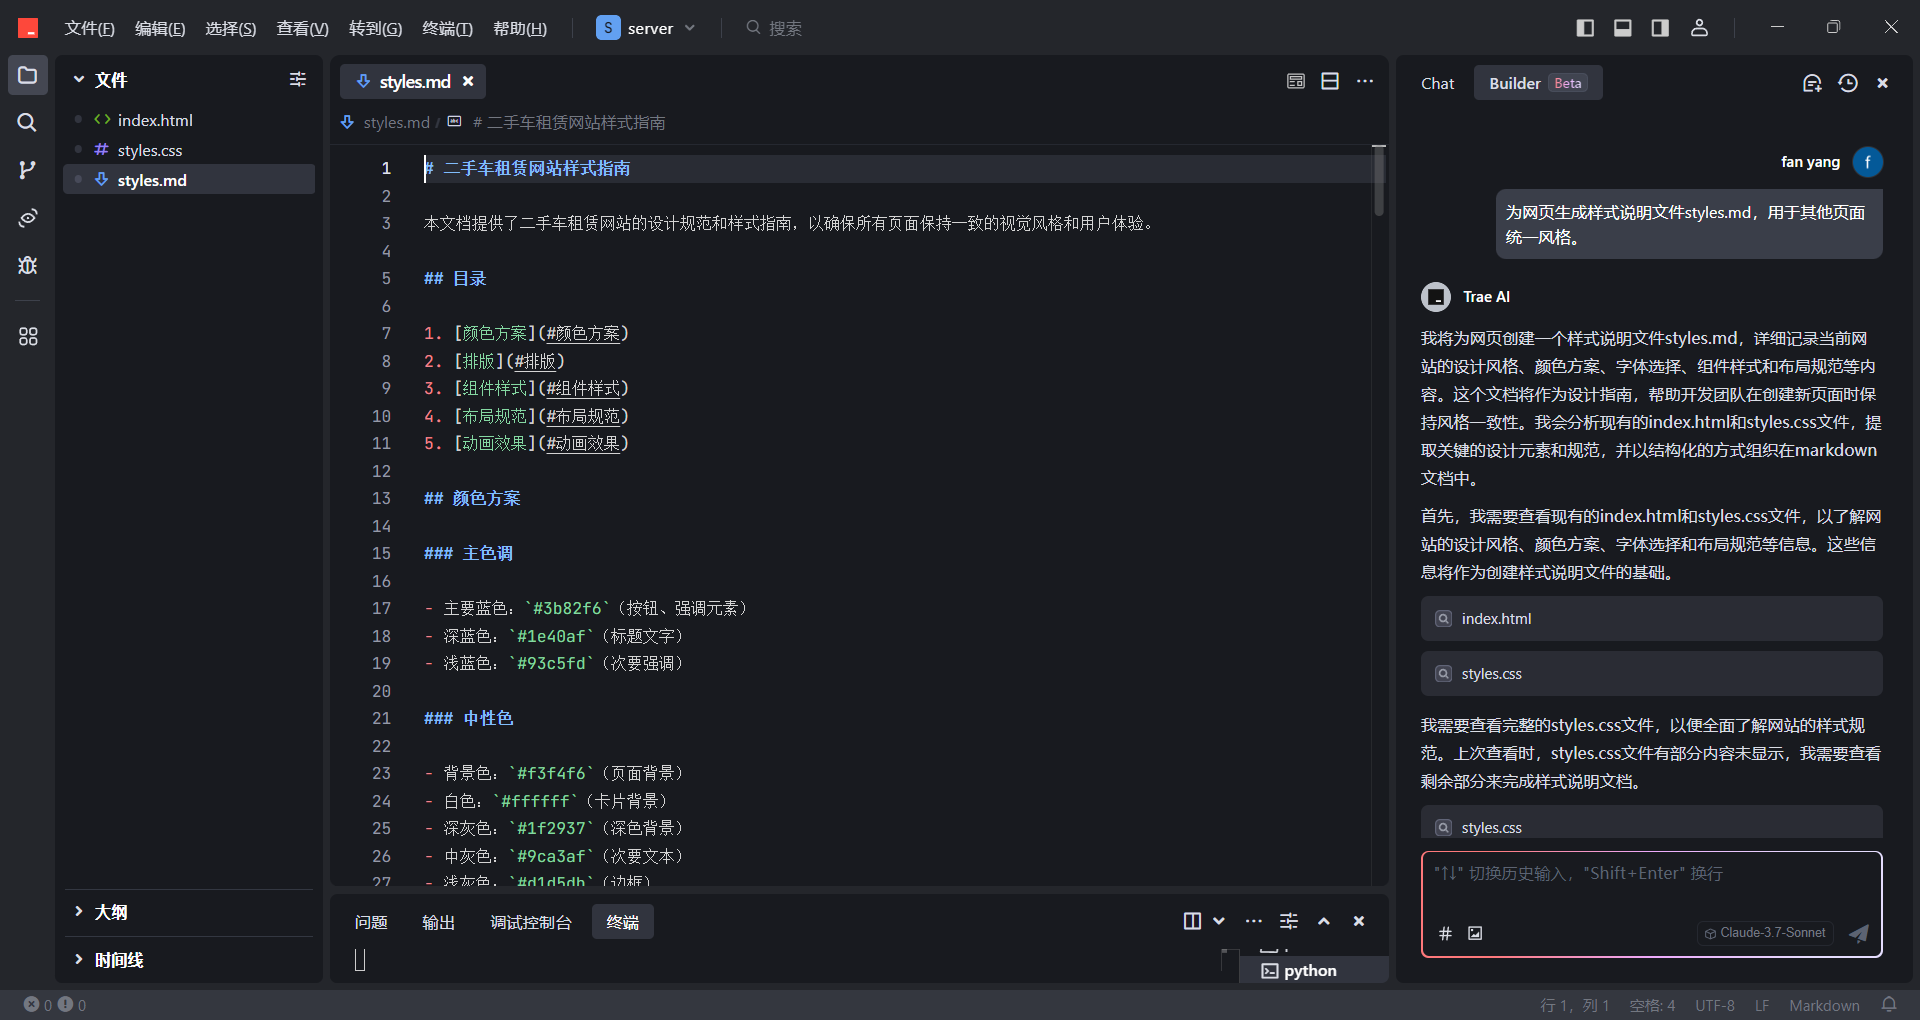The width and height of the screenshot is (1920, 1020).
Task: Open the 选择(S) menu
Action: pos(230,28)
